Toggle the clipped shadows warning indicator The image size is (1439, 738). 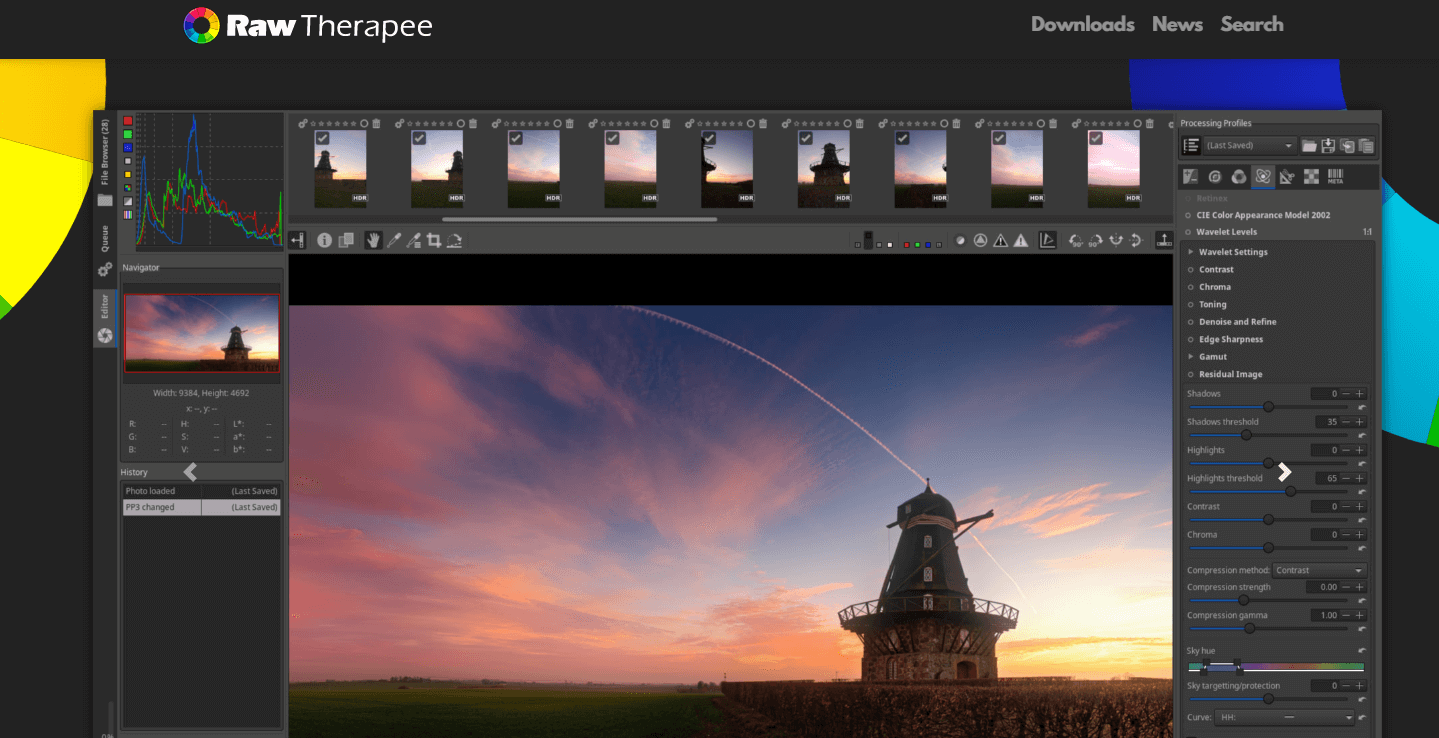1001,240
